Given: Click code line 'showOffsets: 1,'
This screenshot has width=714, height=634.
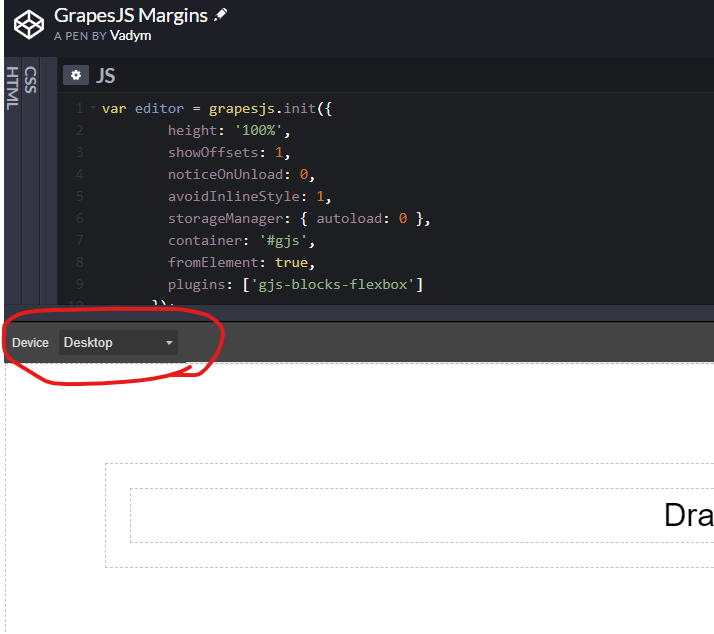Looking at the screenshot, I should click(229, 153).
